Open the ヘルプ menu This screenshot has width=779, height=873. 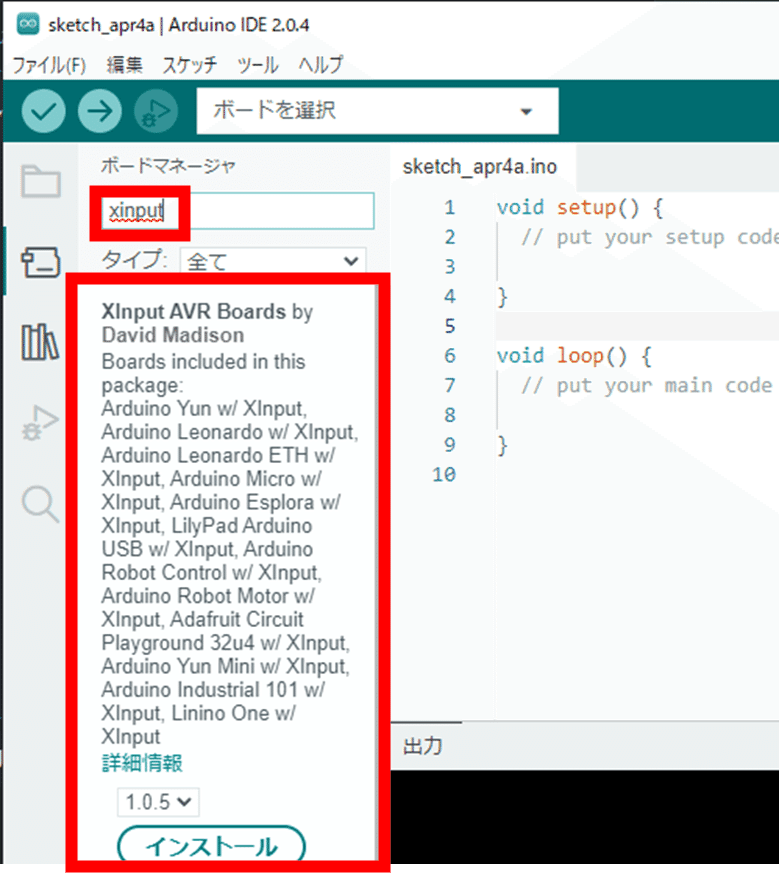(x=321, y=65)
